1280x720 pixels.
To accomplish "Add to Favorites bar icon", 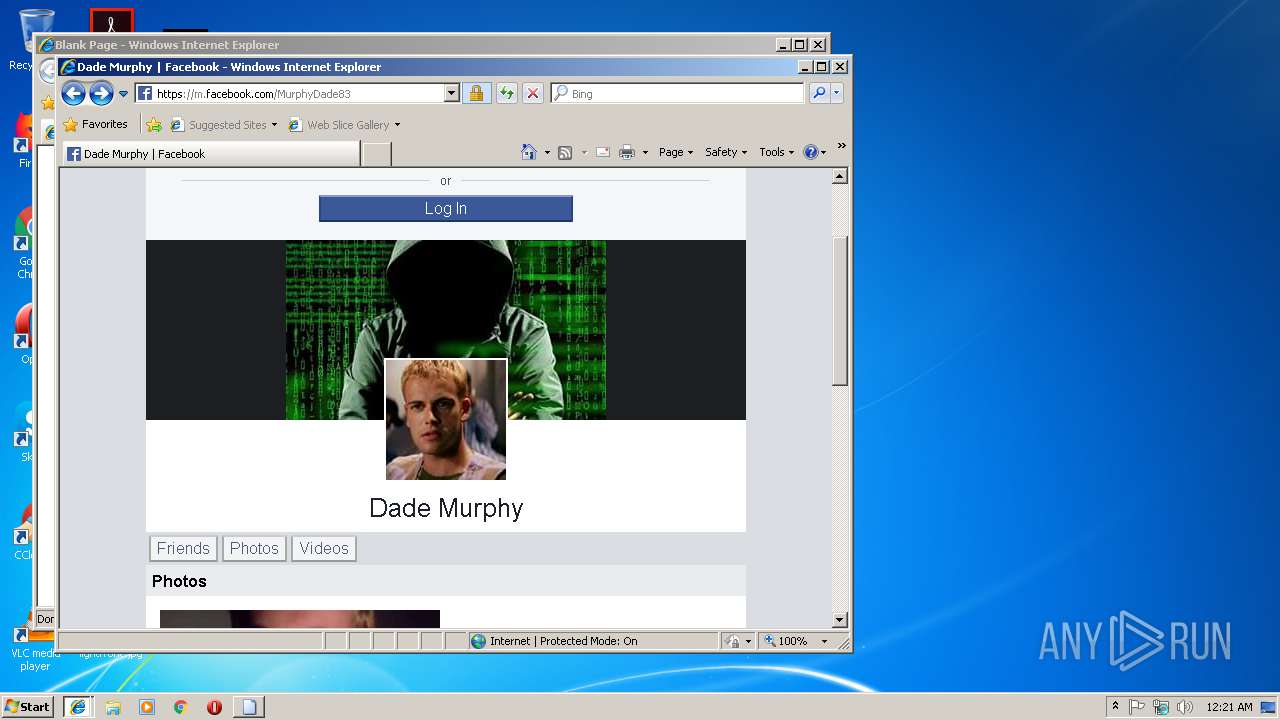I will pos(154,125).
